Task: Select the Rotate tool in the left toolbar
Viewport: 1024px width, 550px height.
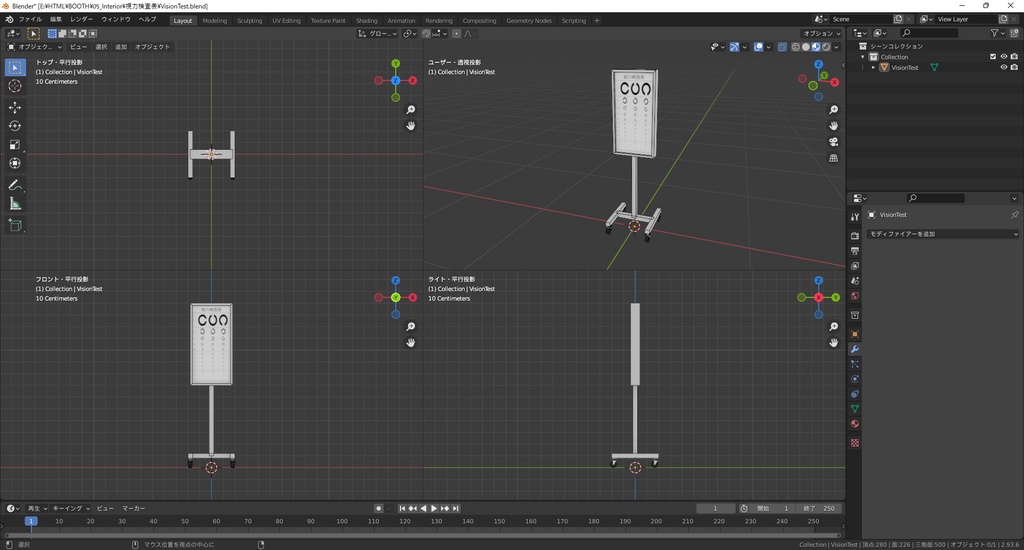Action: [15, 126]
